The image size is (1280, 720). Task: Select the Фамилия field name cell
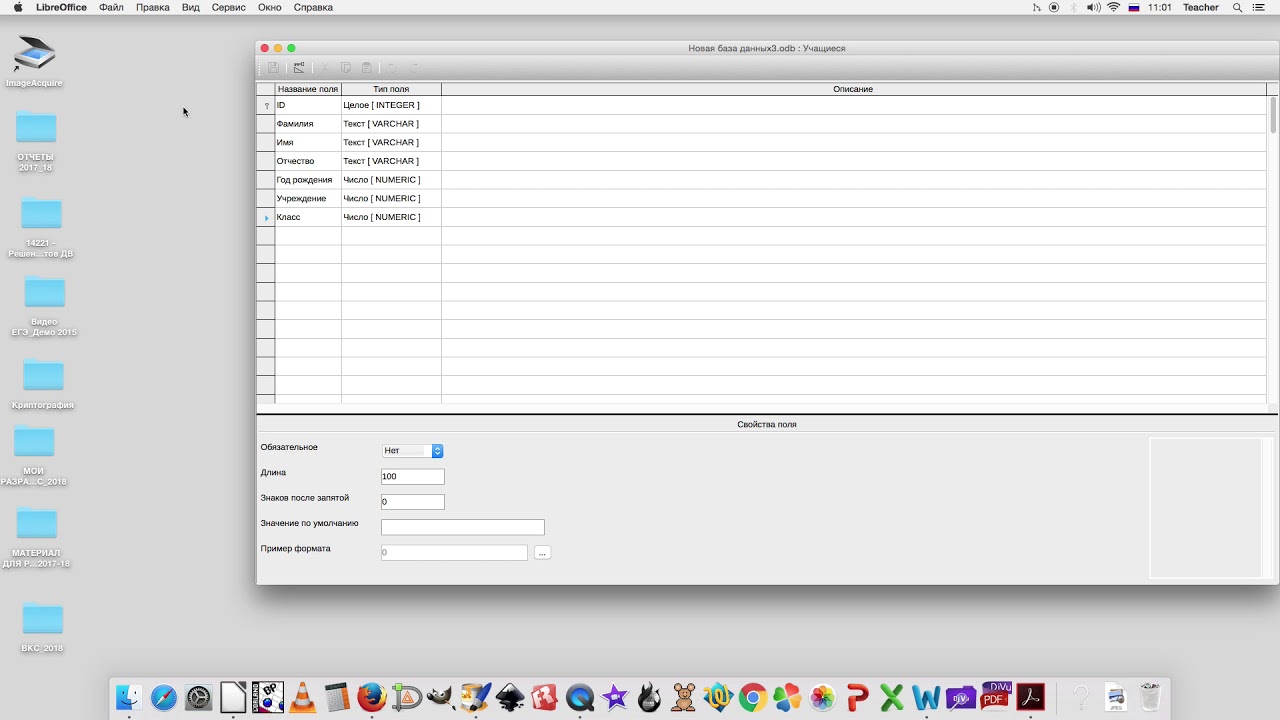click(308, 124)
